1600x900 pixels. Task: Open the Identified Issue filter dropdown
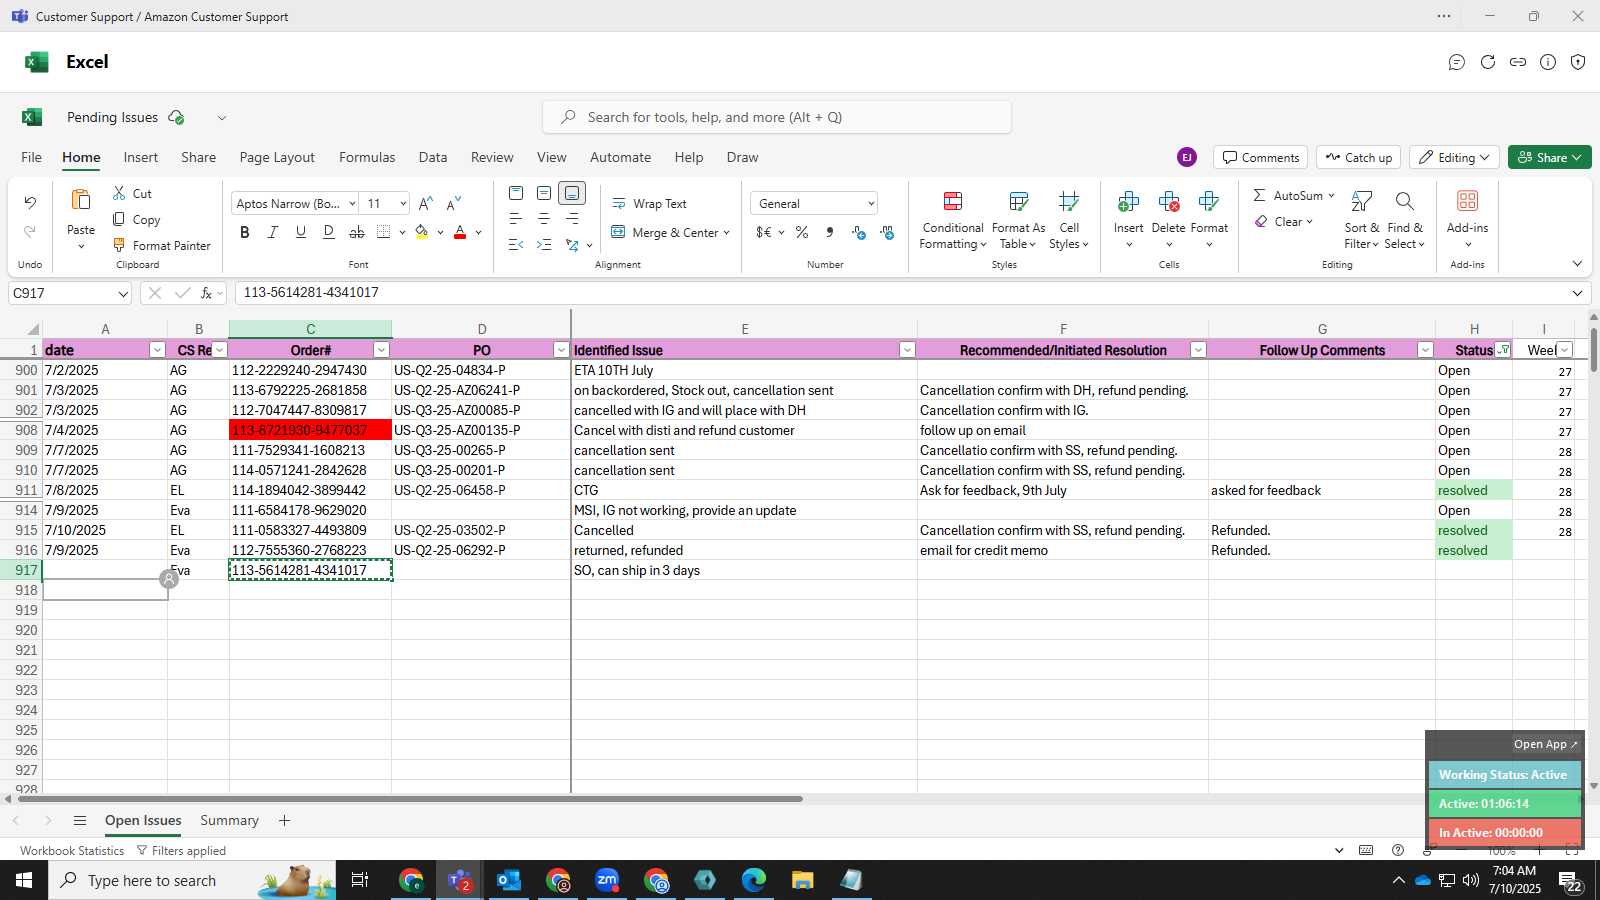[907, 350]
